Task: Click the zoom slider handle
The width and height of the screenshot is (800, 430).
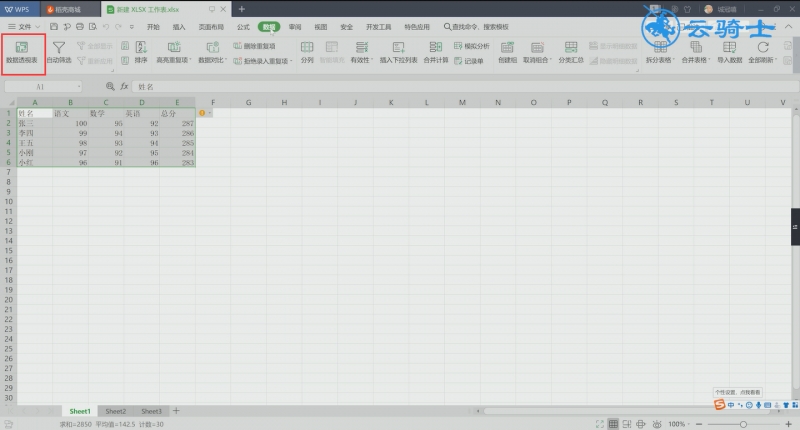Action: 743,424
